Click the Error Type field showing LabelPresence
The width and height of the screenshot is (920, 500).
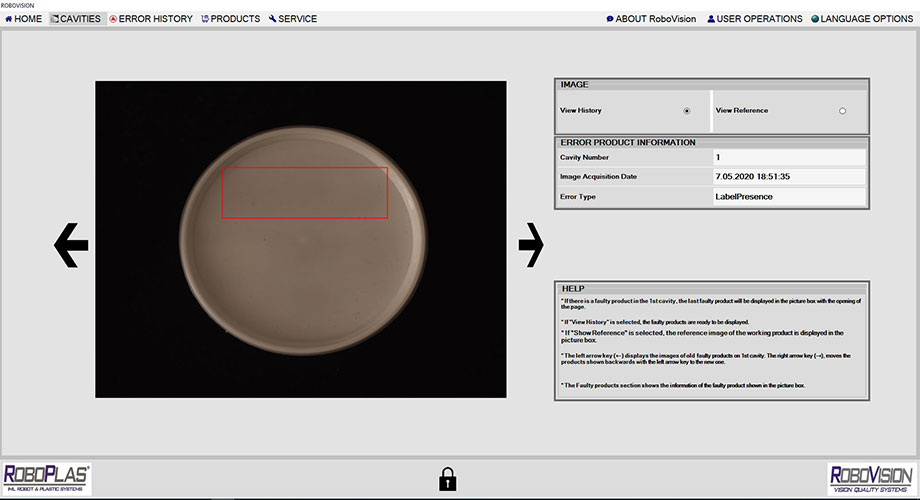[789, 197]
